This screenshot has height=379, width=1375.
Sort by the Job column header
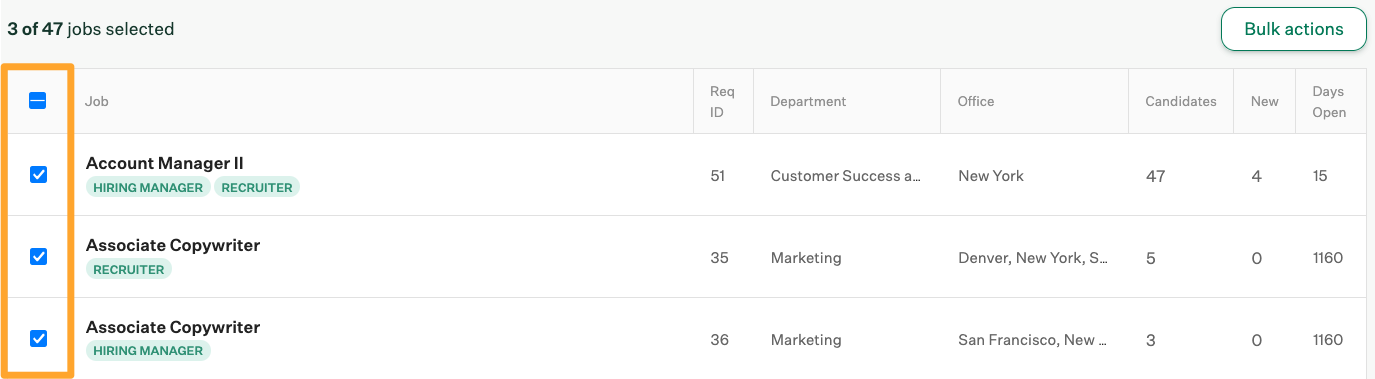click(x=97, y=101)
